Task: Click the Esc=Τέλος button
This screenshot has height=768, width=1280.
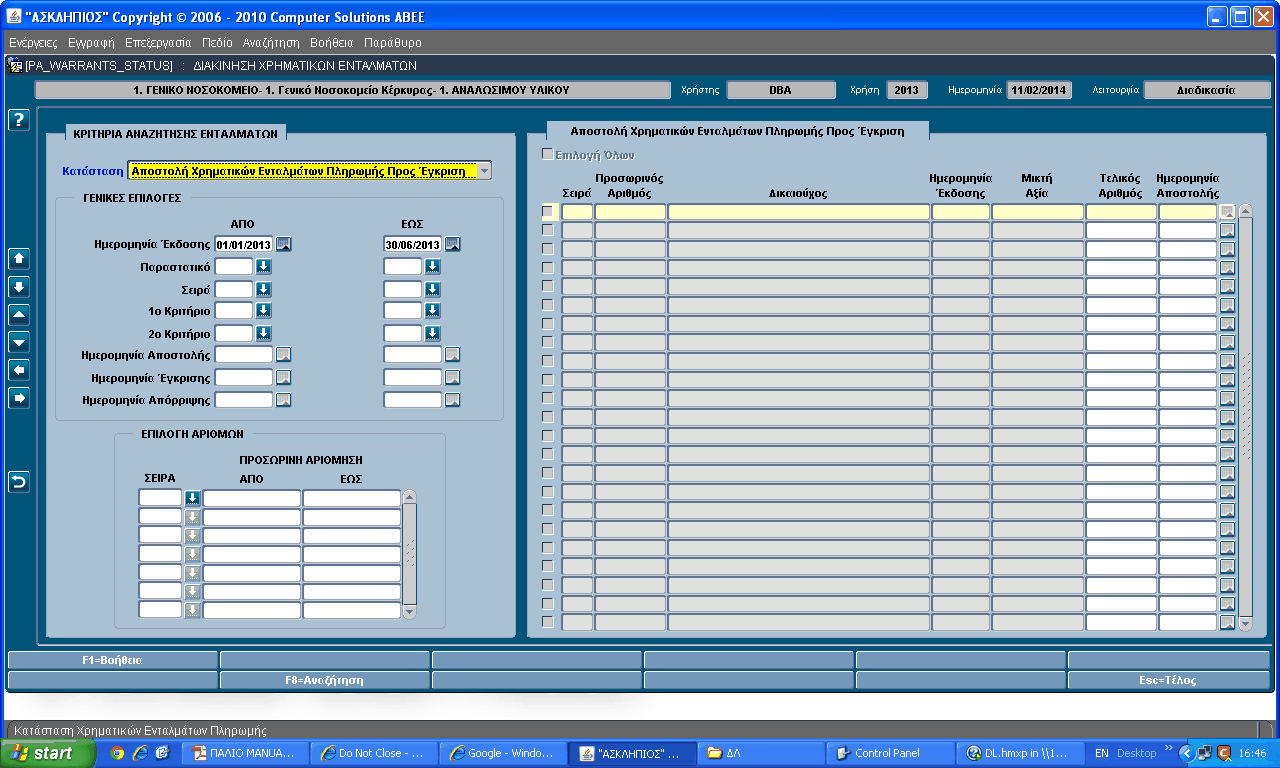Action: [1169, 680]
